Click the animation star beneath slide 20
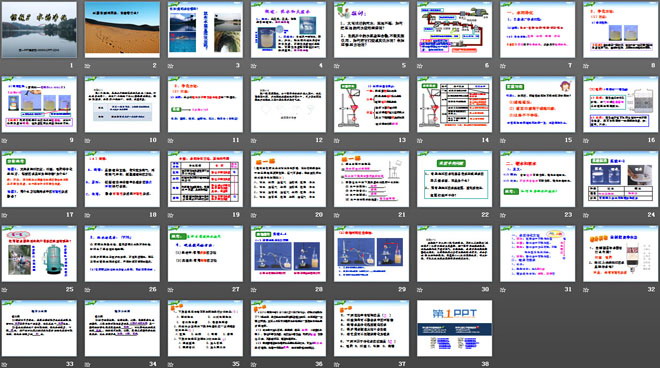This screenshot has height=368, width=660. coord(254,215)
